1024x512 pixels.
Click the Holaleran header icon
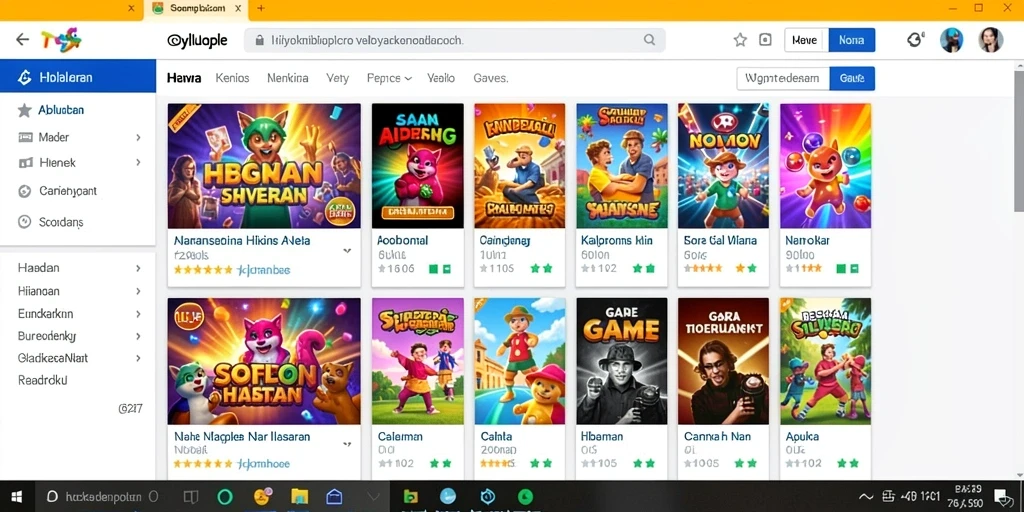24,78
